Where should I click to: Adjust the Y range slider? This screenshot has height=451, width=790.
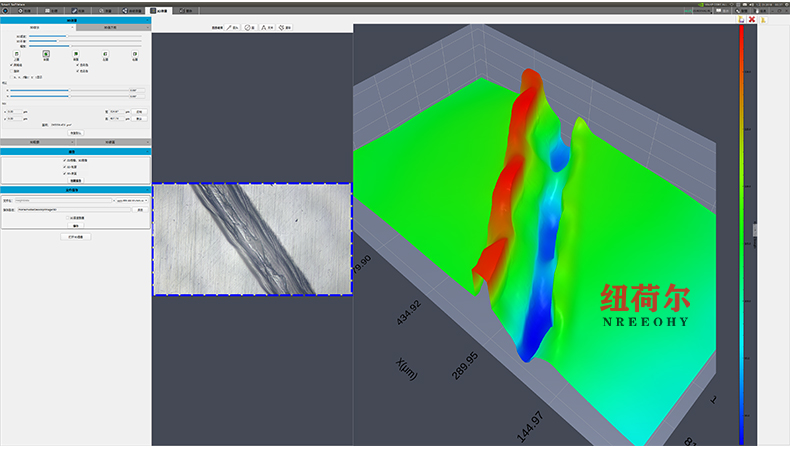(70, 96)
